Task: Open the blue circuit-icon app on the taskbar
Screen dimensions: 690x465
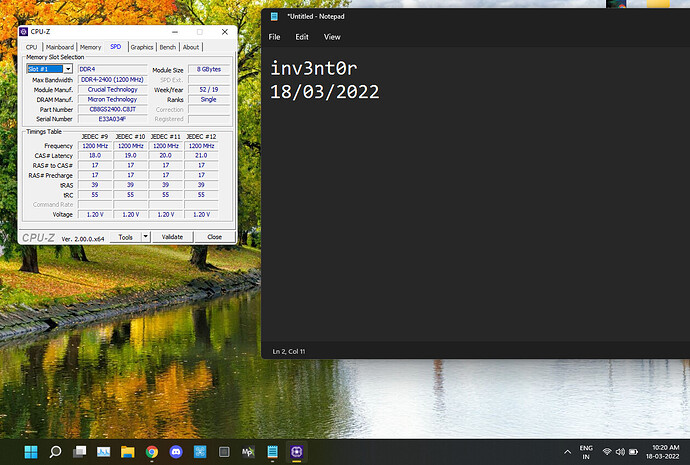Action: pyautogui.click(x=200, y=452)
